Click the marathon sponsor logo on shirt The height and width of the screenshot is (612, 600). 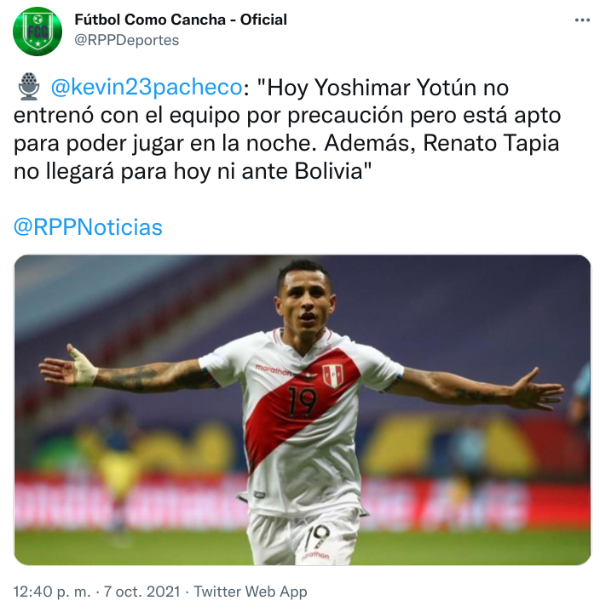pos(273,369)
